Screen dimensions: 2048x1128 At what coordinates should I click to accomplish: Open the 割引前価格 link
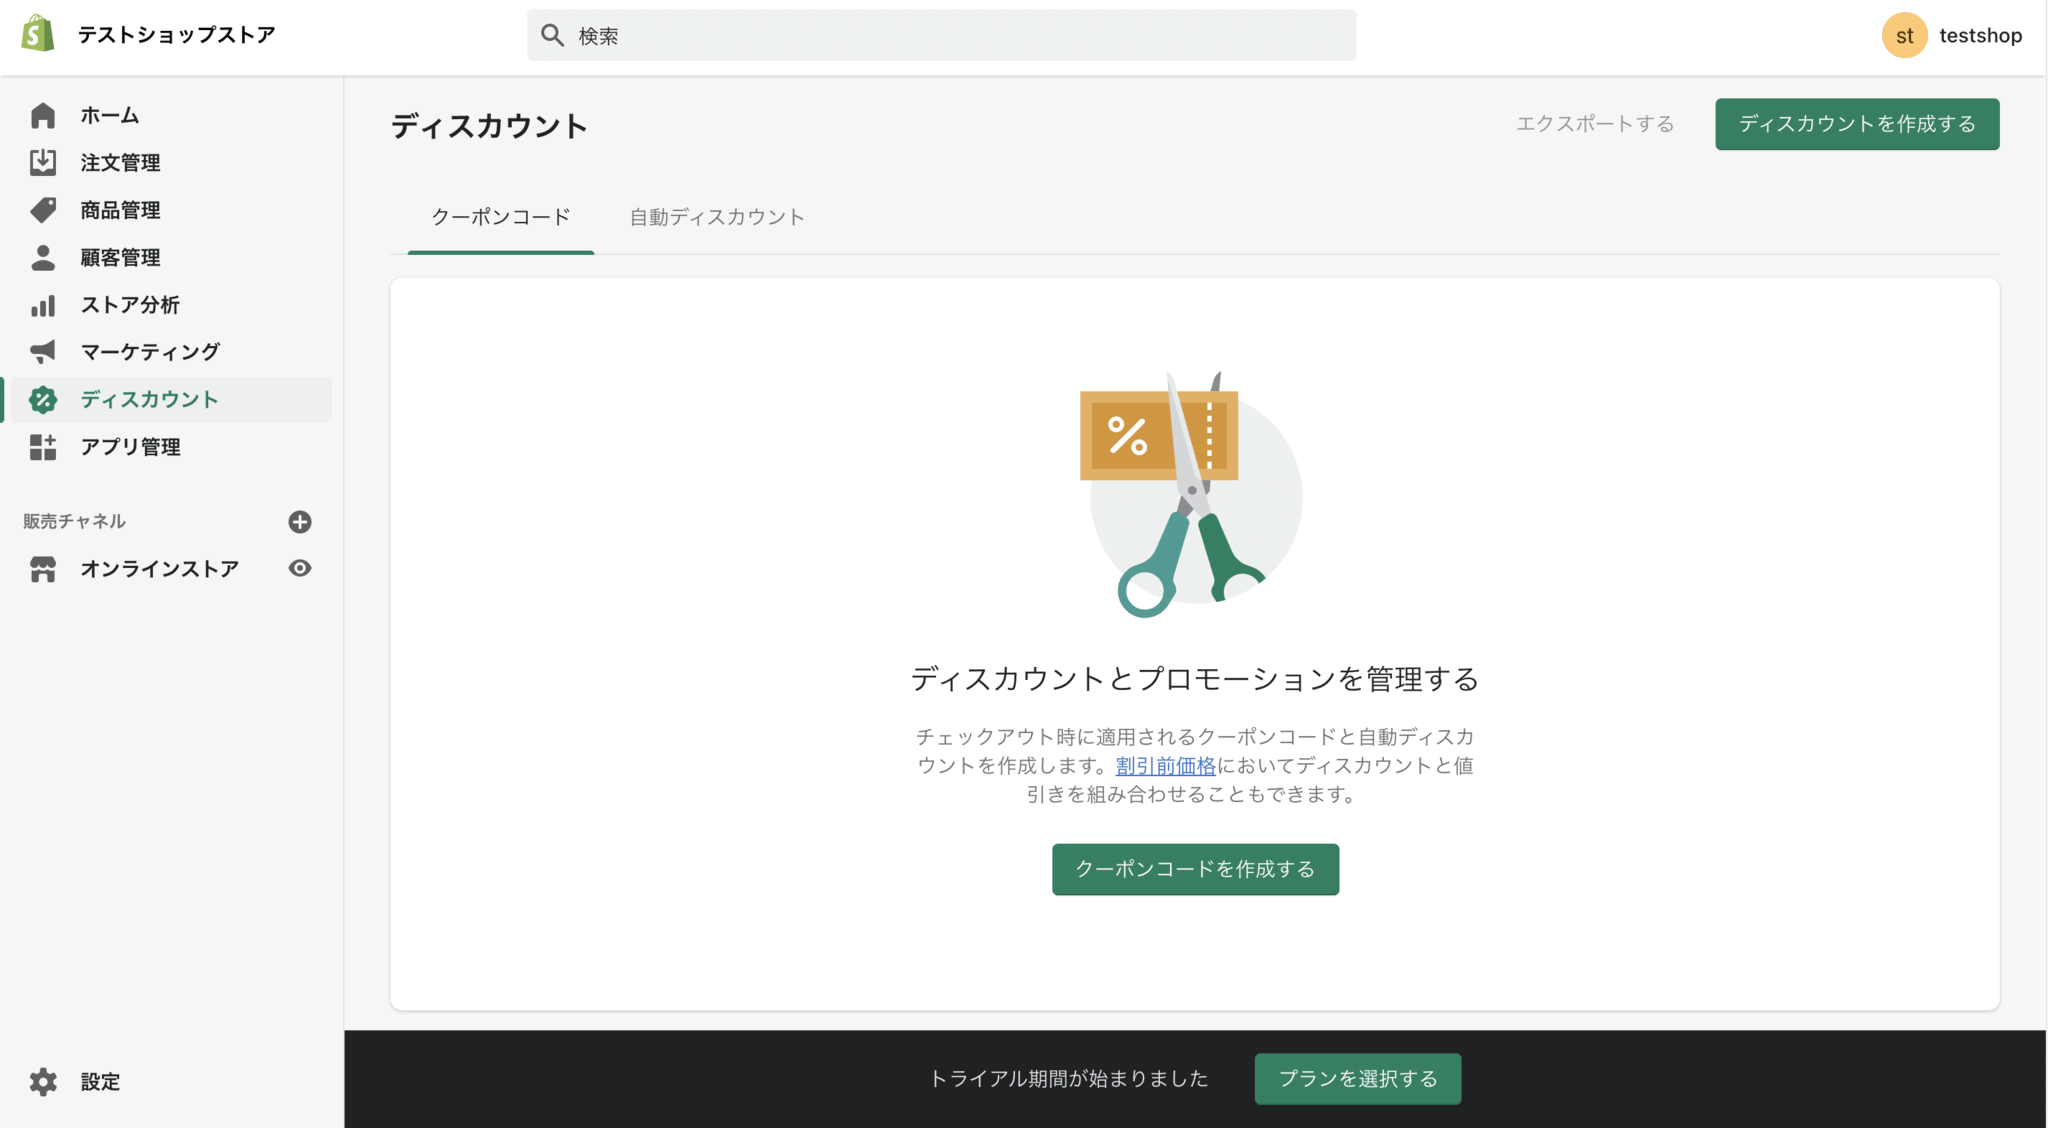point(1164,765)
